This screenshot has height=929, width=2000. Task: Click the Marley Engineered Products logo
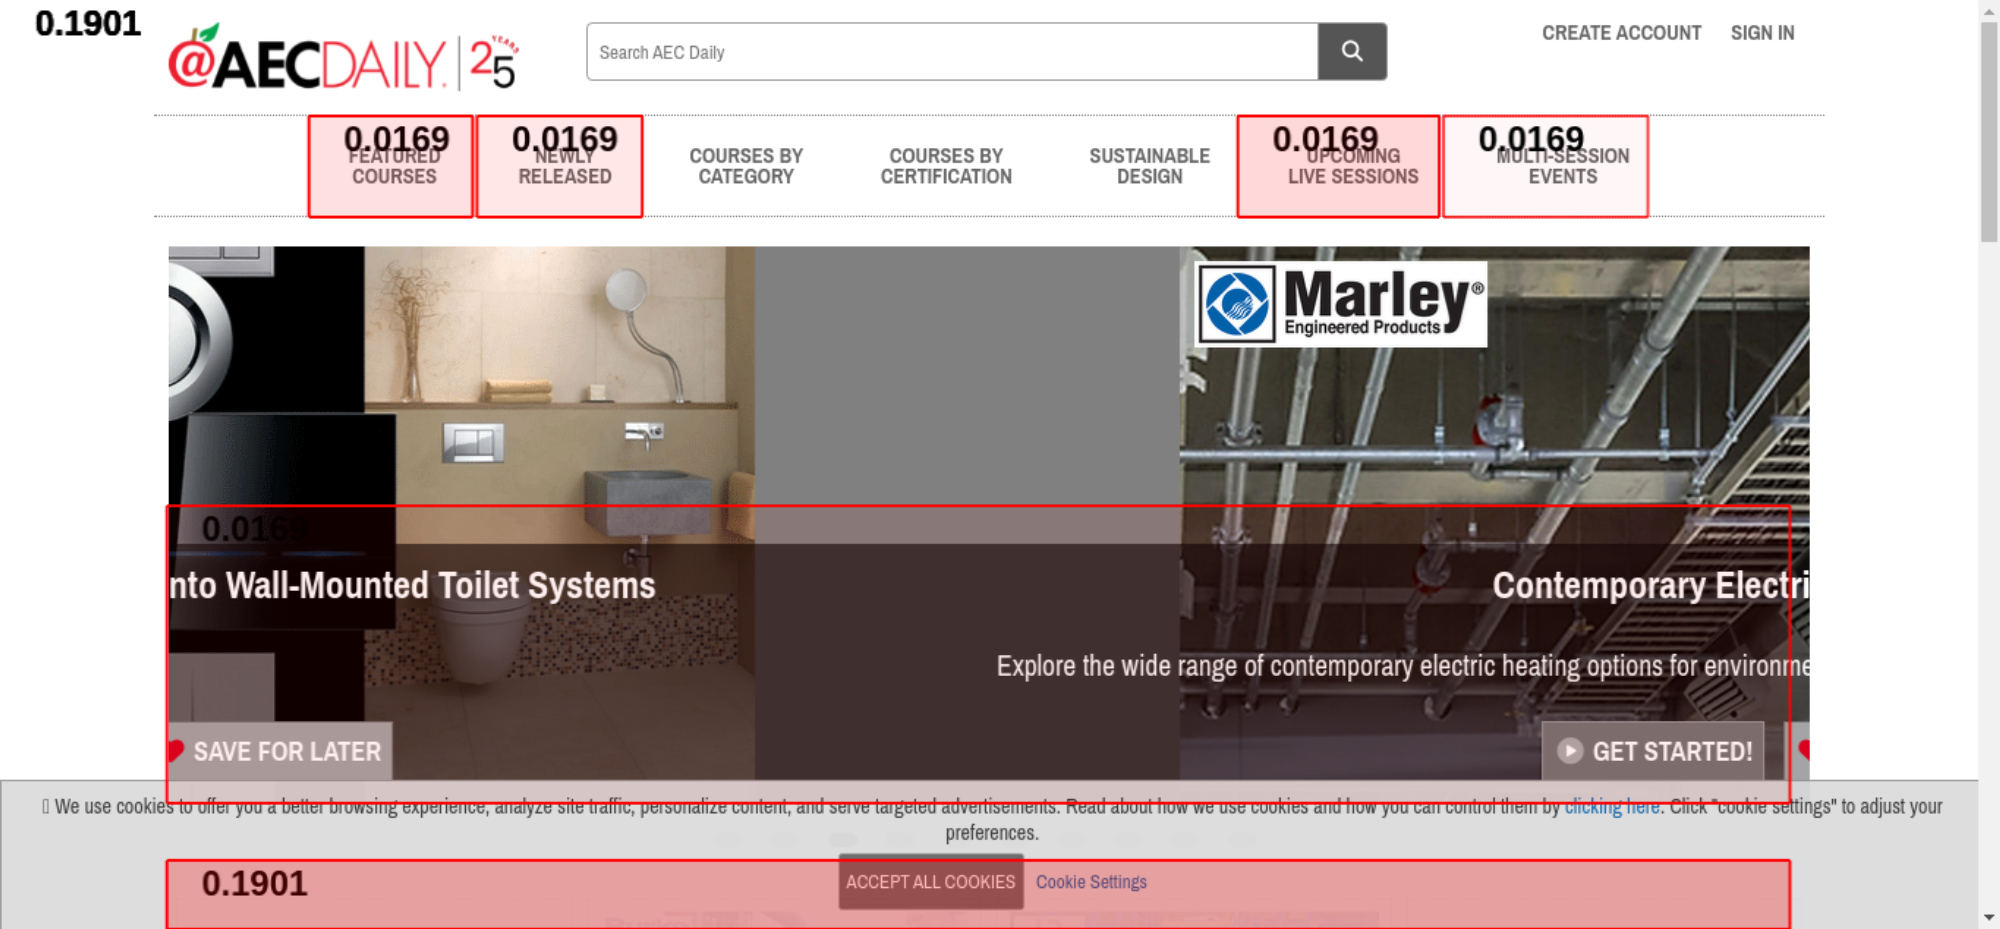[x=1340, y=304]
